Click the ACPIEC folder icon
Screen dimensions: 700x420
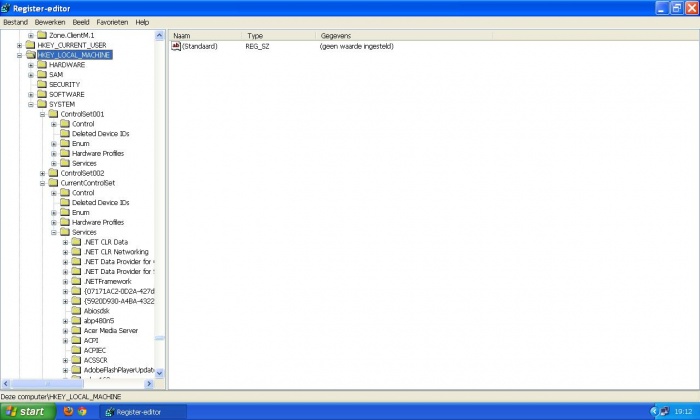click(x=77, y=350)
